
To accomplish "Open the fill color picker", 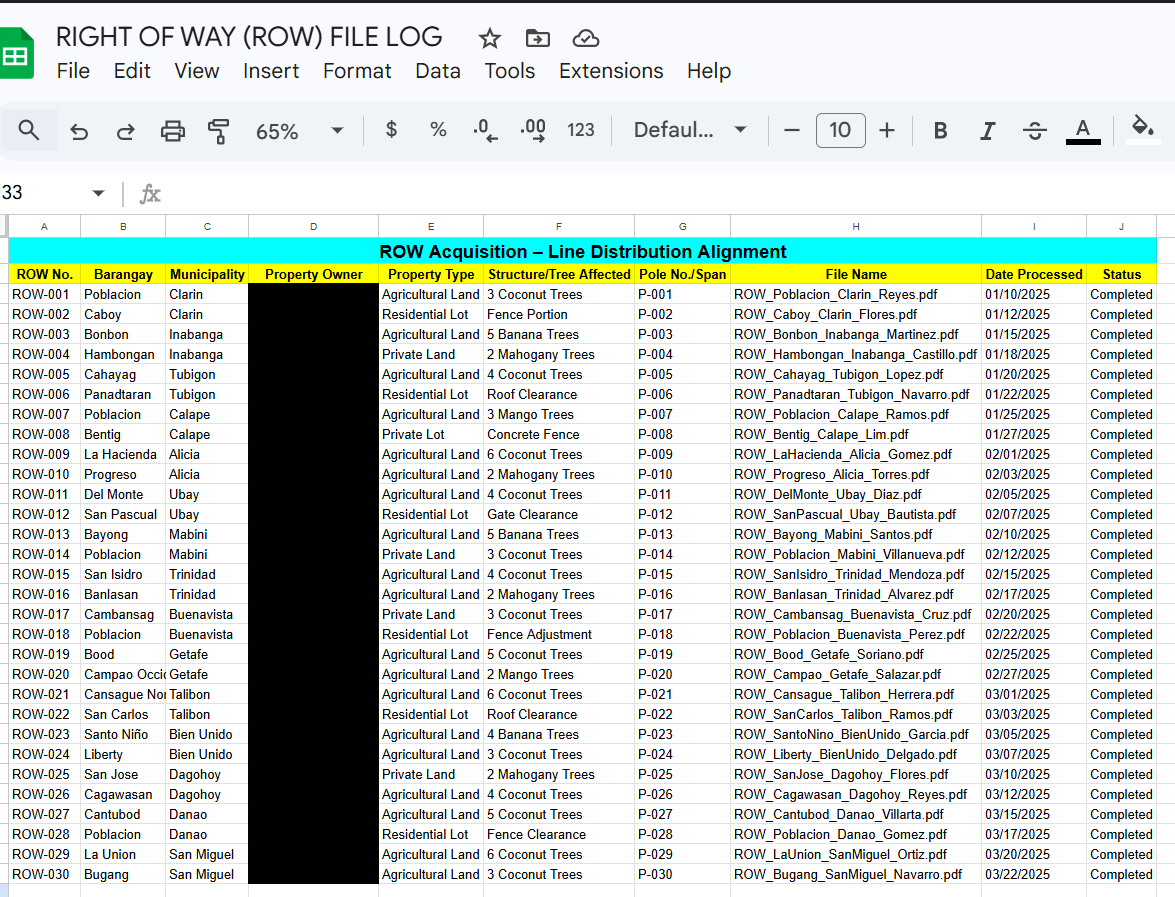I will click(1142, 129).
